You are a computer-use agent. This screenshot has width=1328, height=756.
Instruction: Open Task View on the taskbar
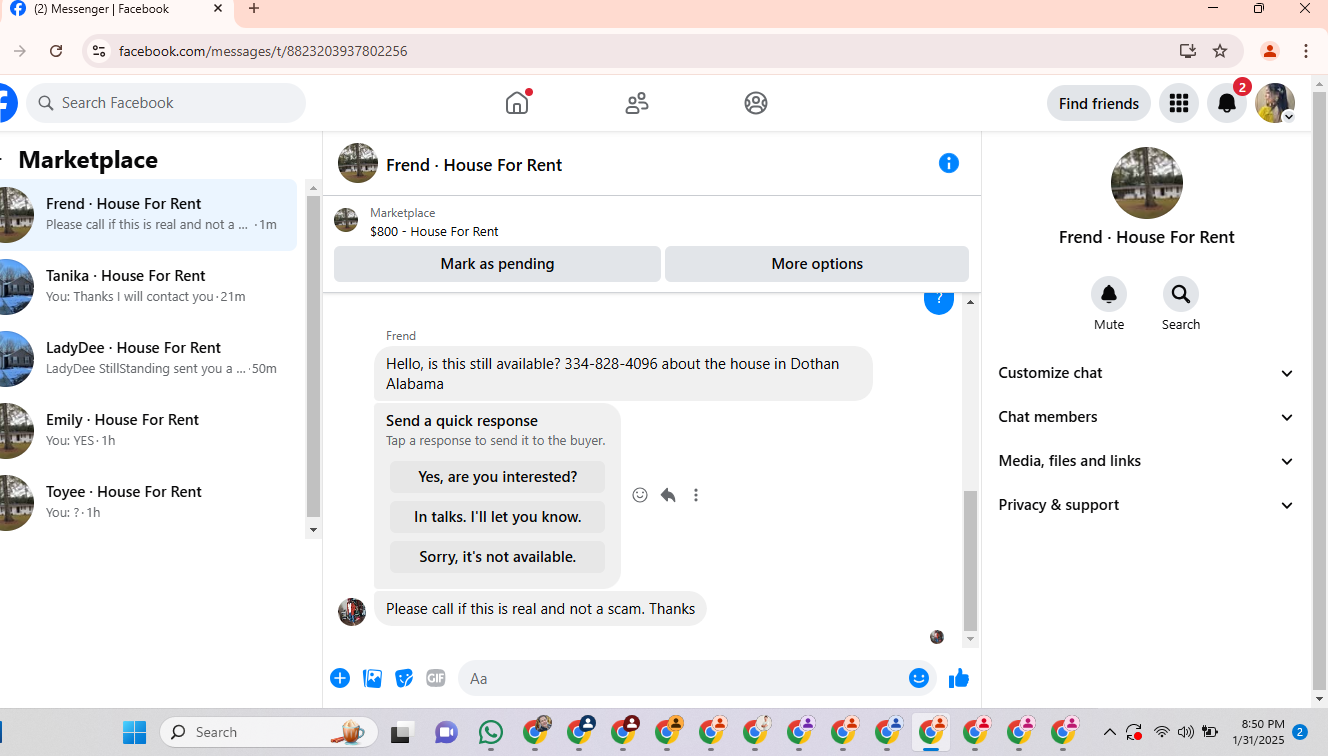(402, 732)
